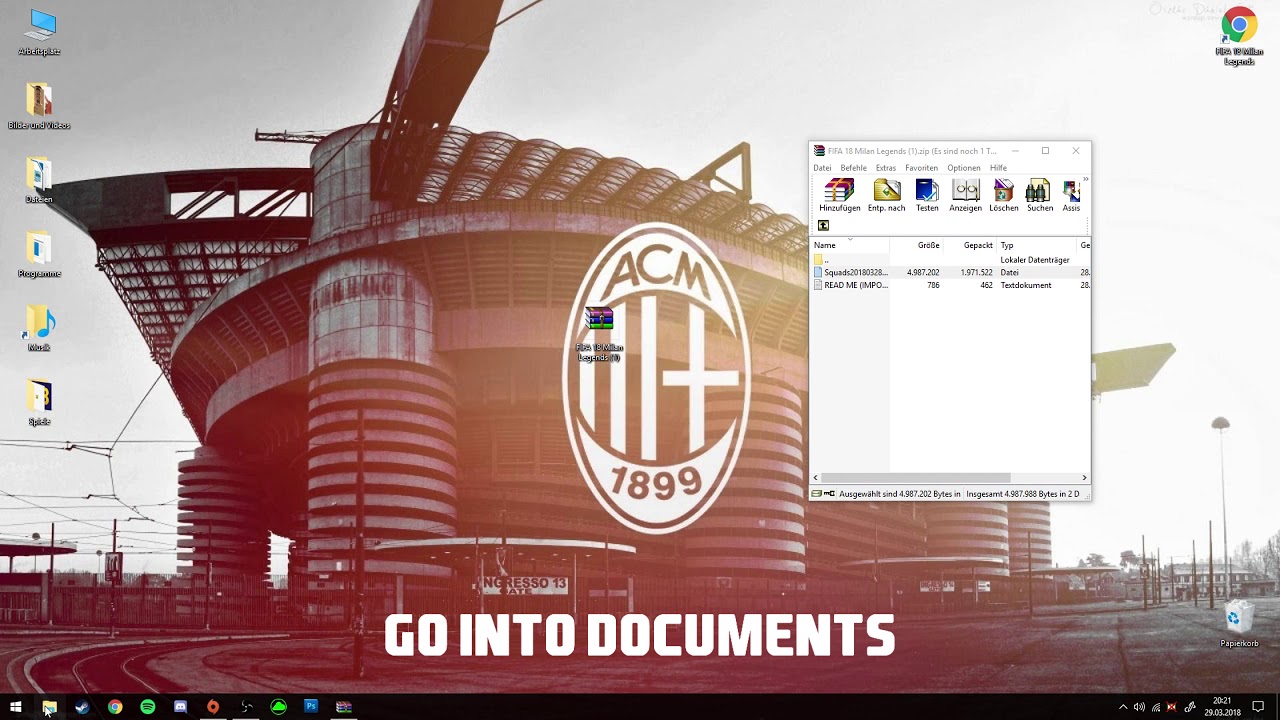
Task: Select the Chrome FIFA 18 Milan Legends shortcut
Action: (1239, 36)
